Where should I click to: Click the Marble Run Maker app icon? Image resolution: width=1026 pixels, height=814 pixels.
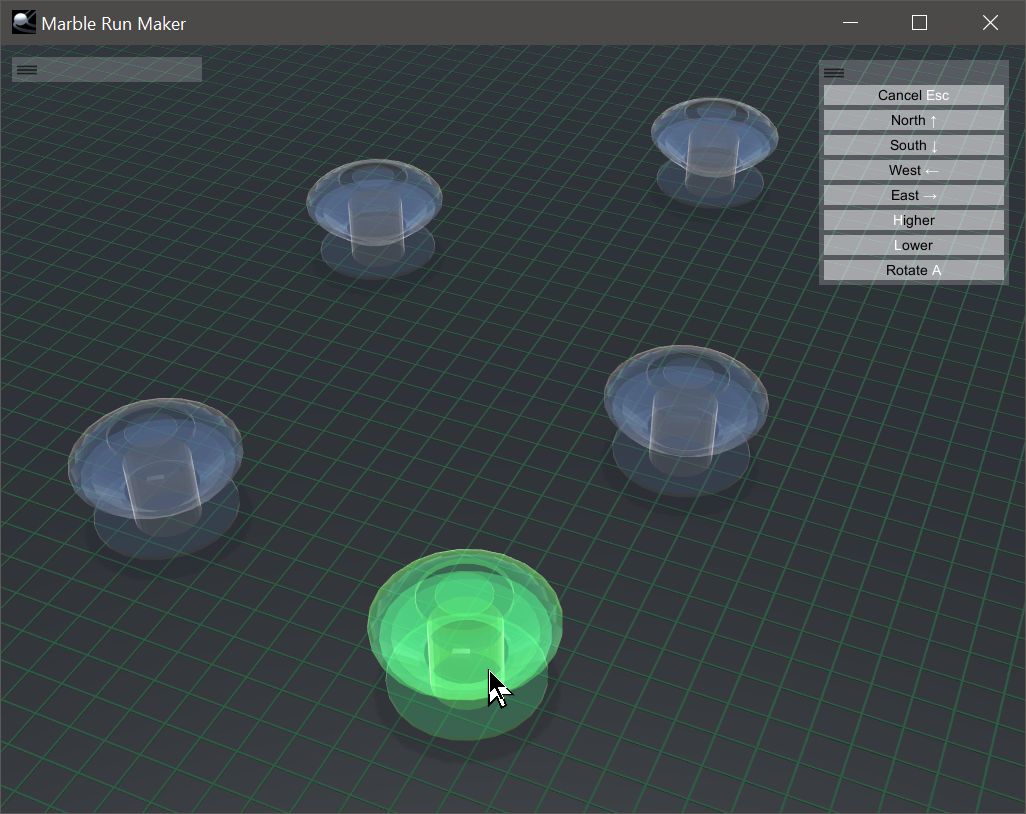tap(24, 23)
